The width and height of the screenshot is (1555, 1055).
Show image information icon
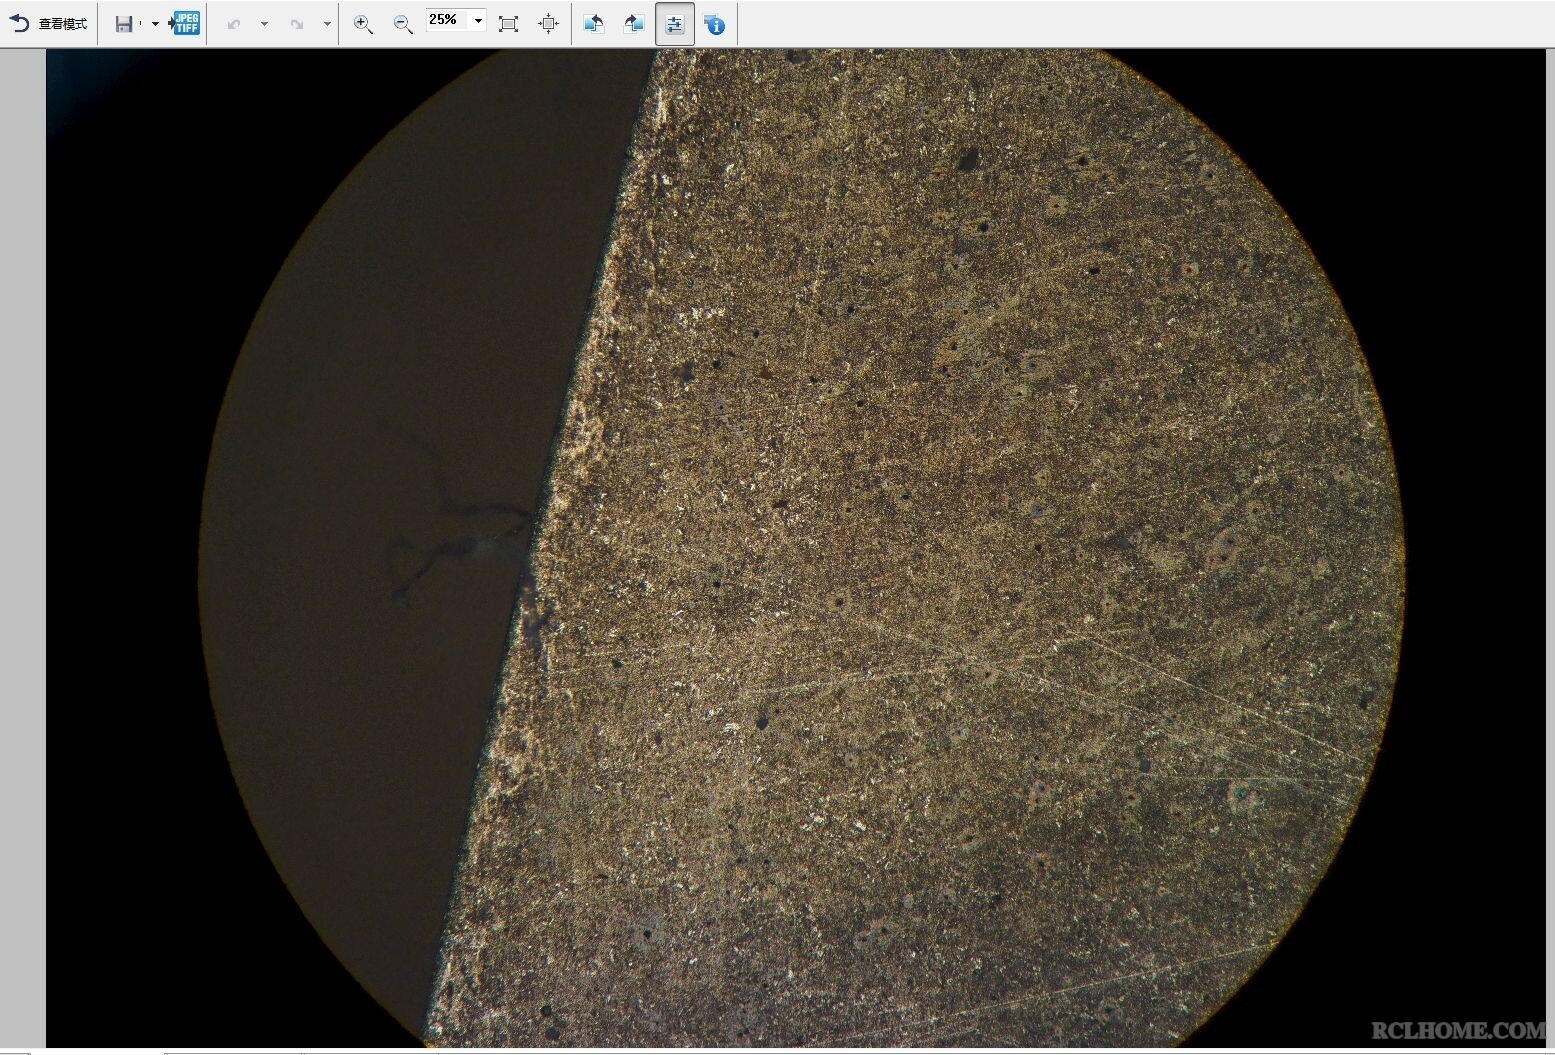(x=715, y=24)
